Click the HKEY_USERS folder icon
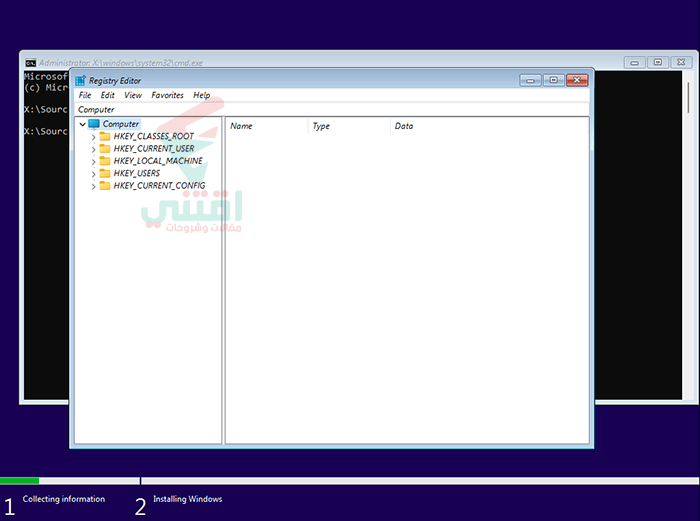 coord(105,173)
